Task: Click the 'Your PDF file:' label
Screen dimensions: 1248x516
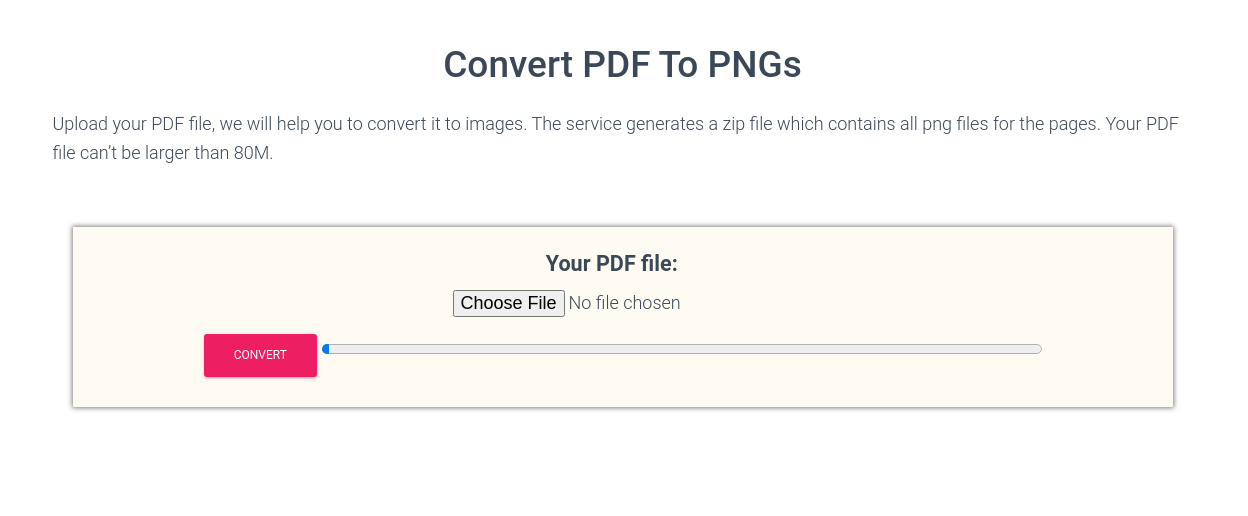Action: [x=612, y=263]
